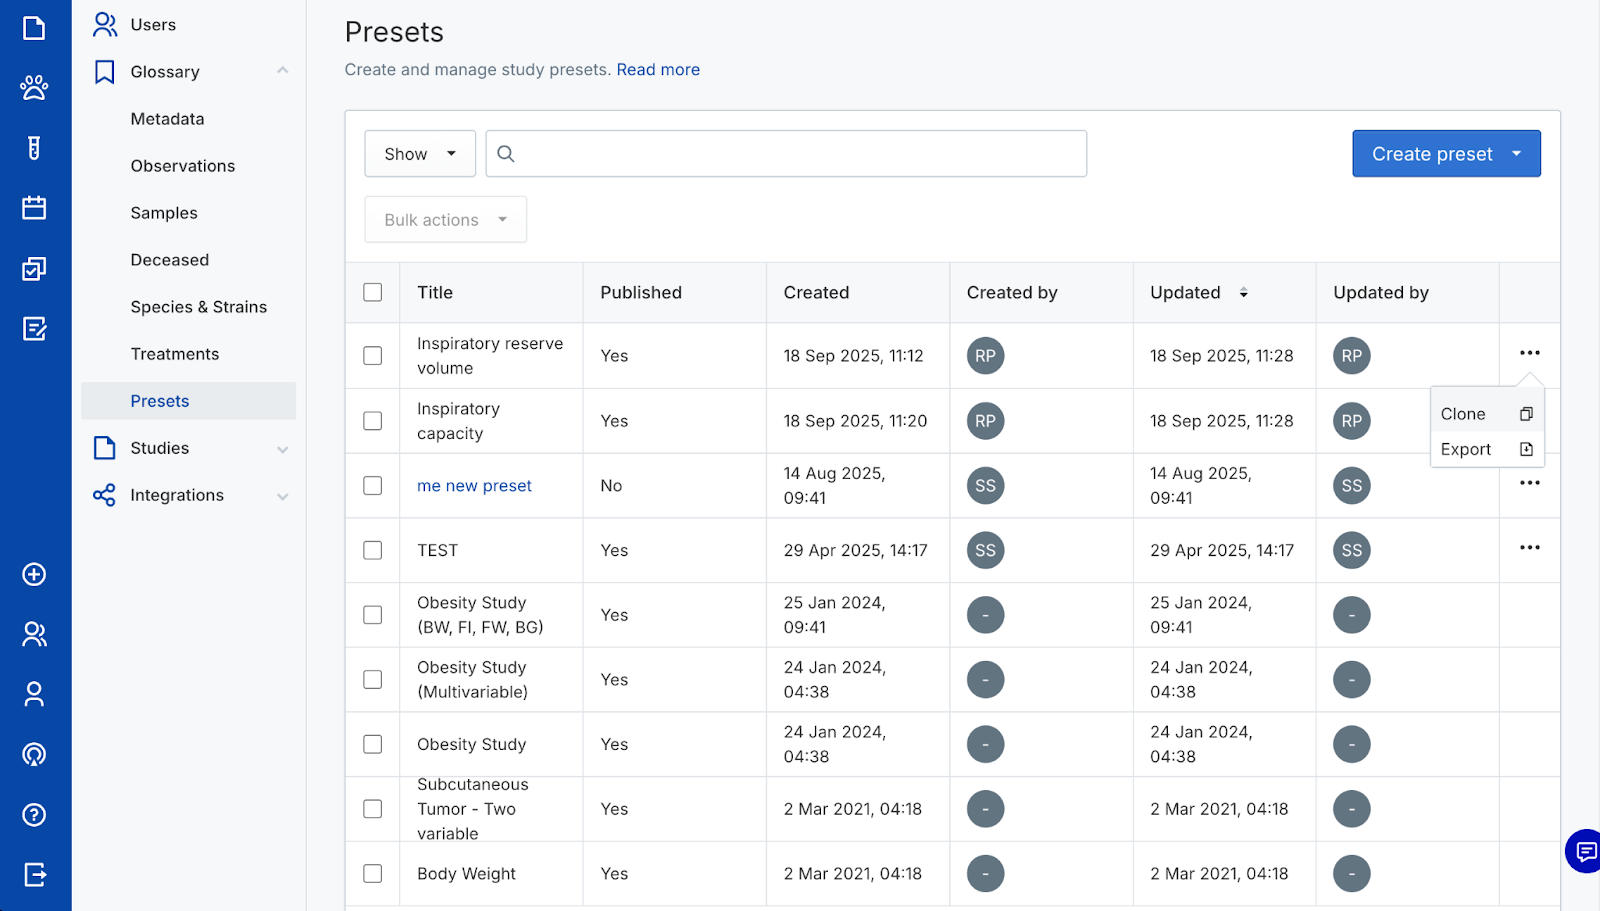Open the chat support bubble icon

tap(1585, 851)
